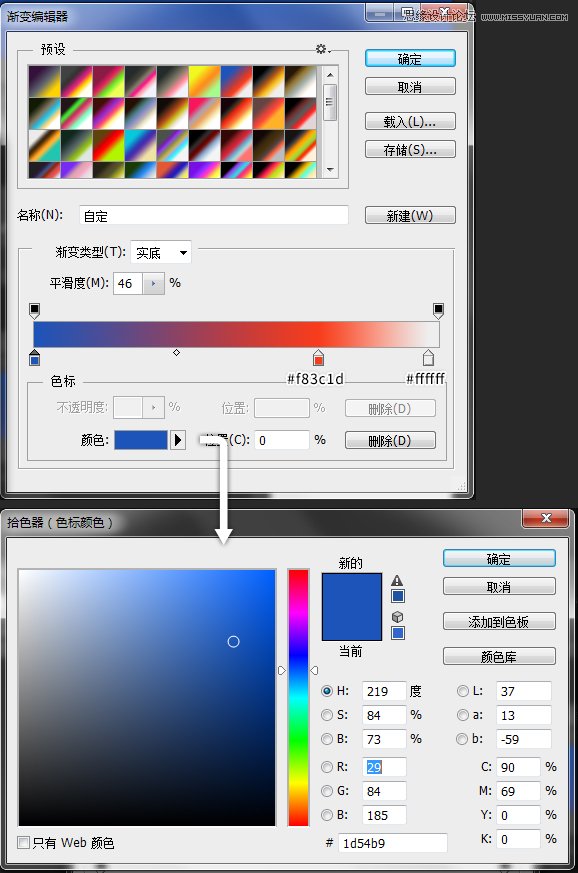Select the Lab a radio button
This screenshot has width=578, height=873.
coord(462,715)
